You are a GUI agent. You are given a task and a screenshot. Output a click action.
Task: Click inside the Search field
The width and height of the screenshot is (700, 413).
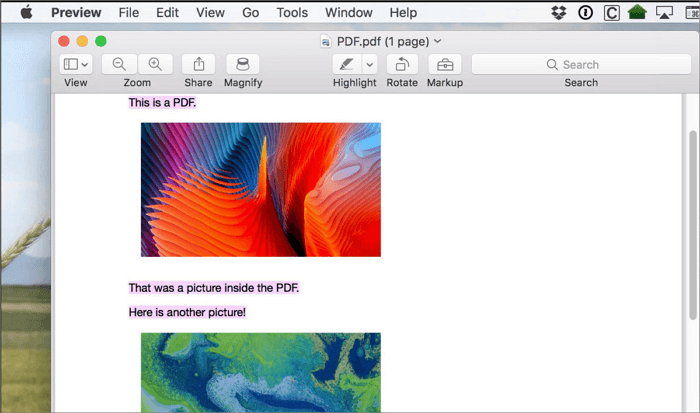tap(580, 64)
